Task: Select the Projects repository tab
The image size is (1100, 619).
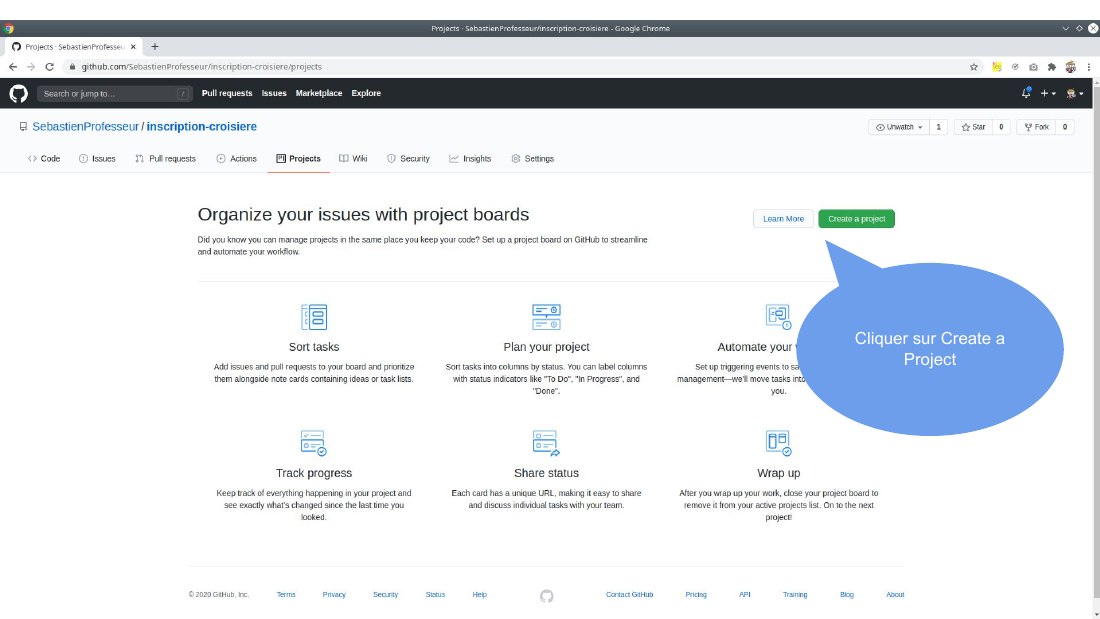Action: point(298,159)
